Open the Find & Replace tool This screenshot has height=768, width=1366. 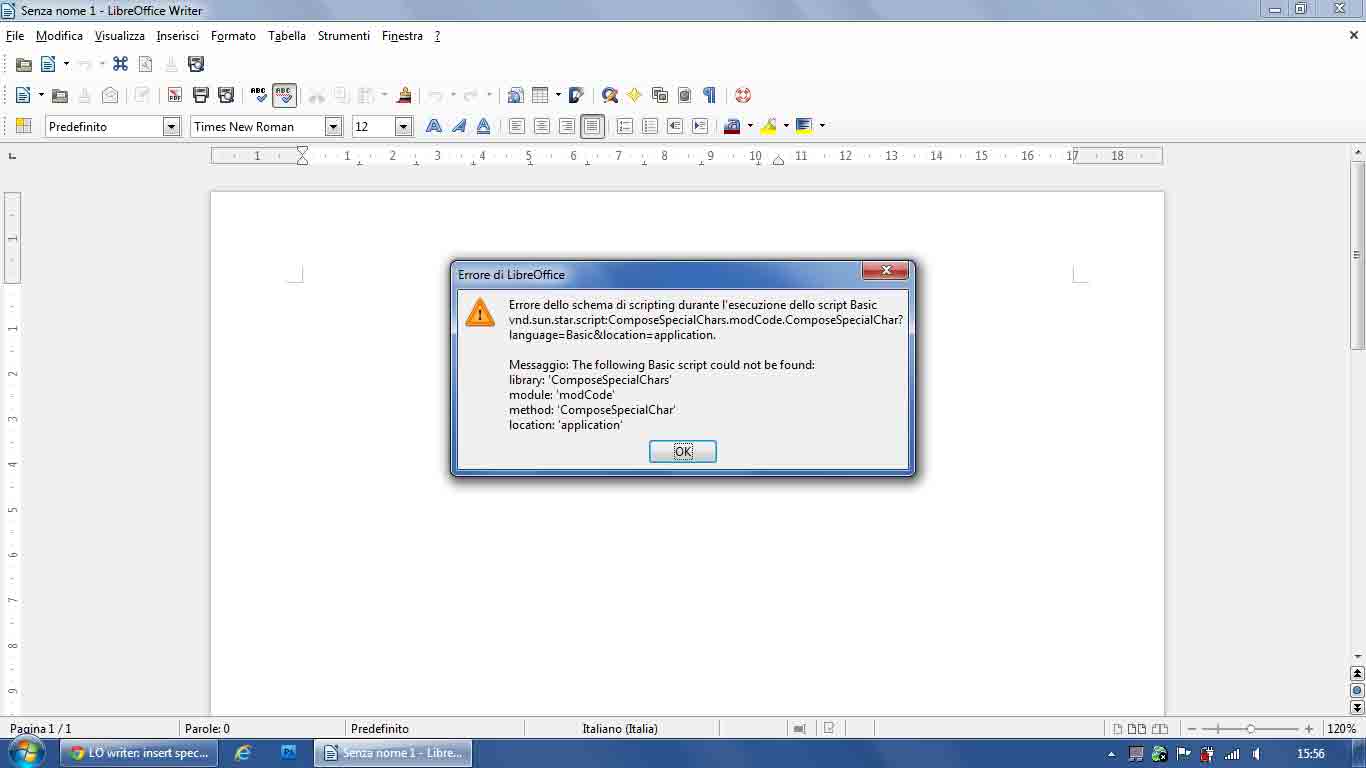tap(610, 95)
